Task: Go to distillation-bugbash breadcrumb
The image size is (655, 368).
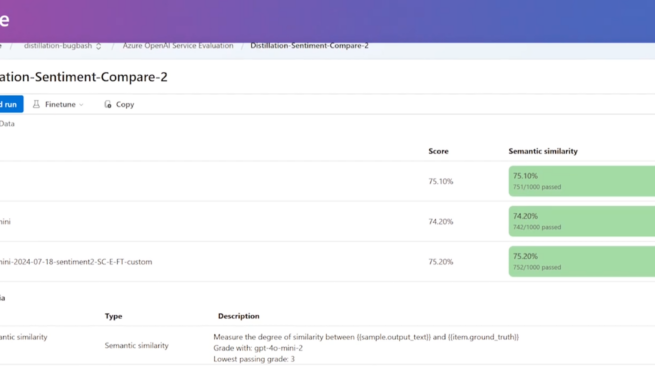Action: 58,46
